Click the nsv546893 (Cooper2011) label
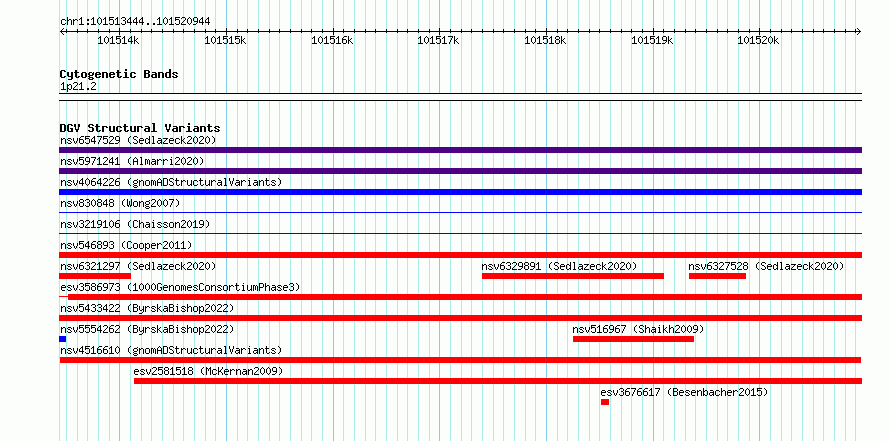 click(126, 245)
